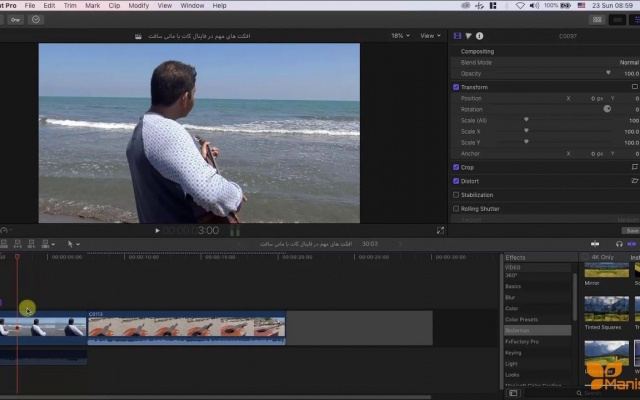Click the Bluetooth menu bar icon
The width and height of the screenshot is (640, 400).
507,6
